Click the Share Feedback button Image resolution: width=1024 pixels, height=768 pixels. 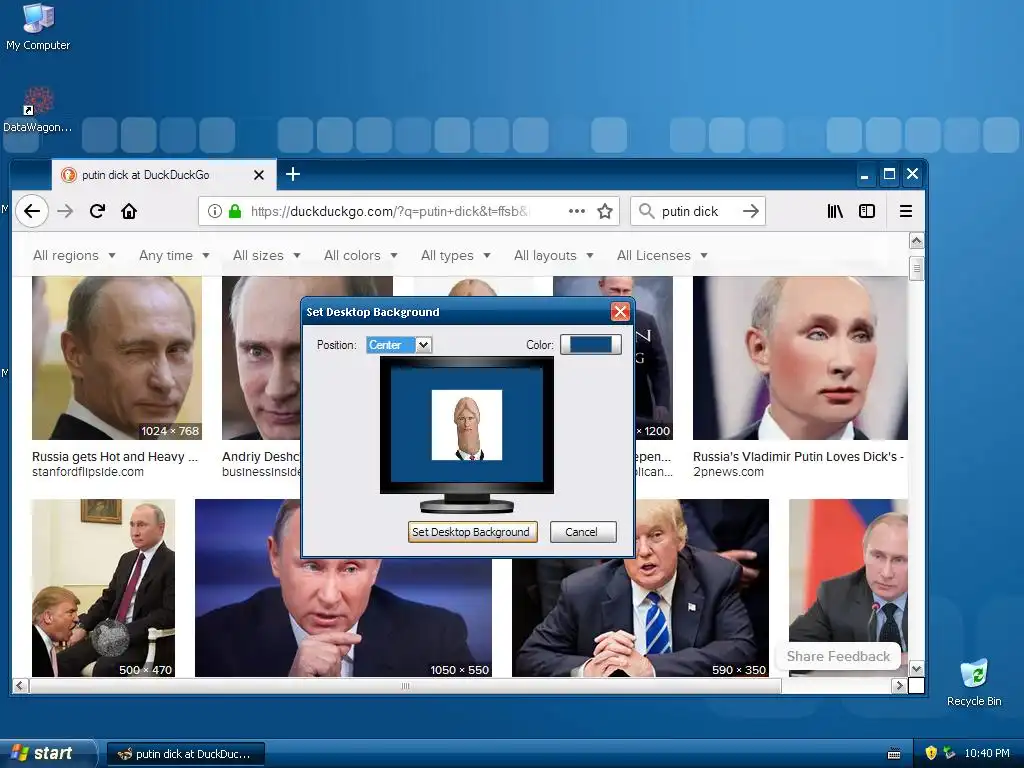click(x=838, y=656)
